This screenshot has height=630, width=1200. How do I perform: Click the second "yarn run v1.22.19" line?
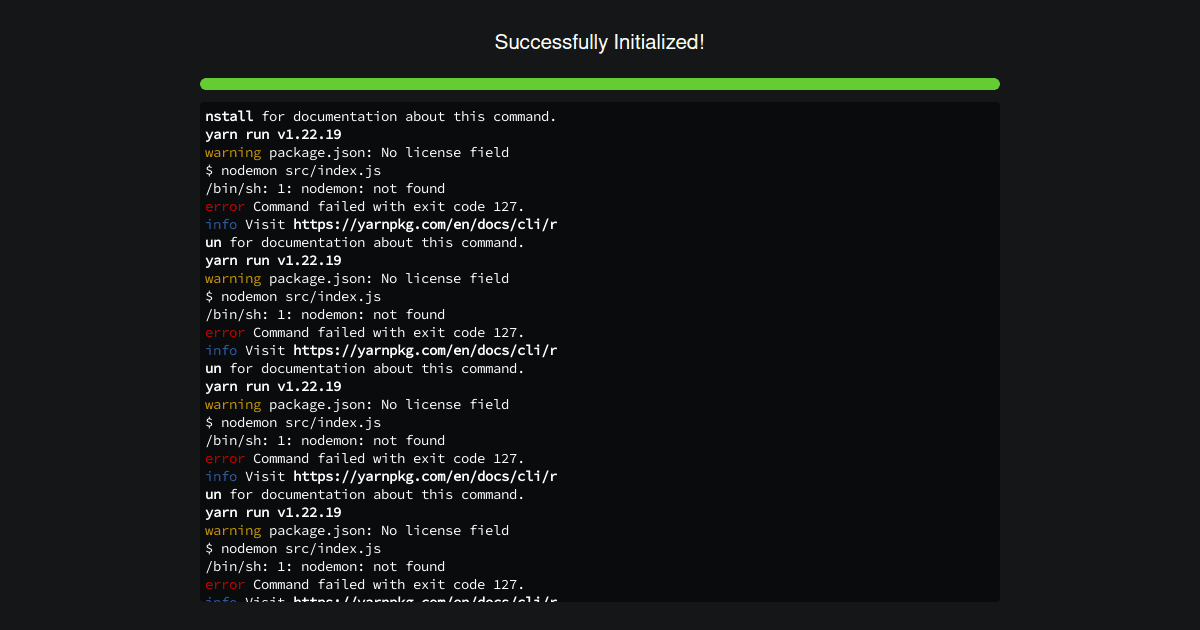pos(273,261)
